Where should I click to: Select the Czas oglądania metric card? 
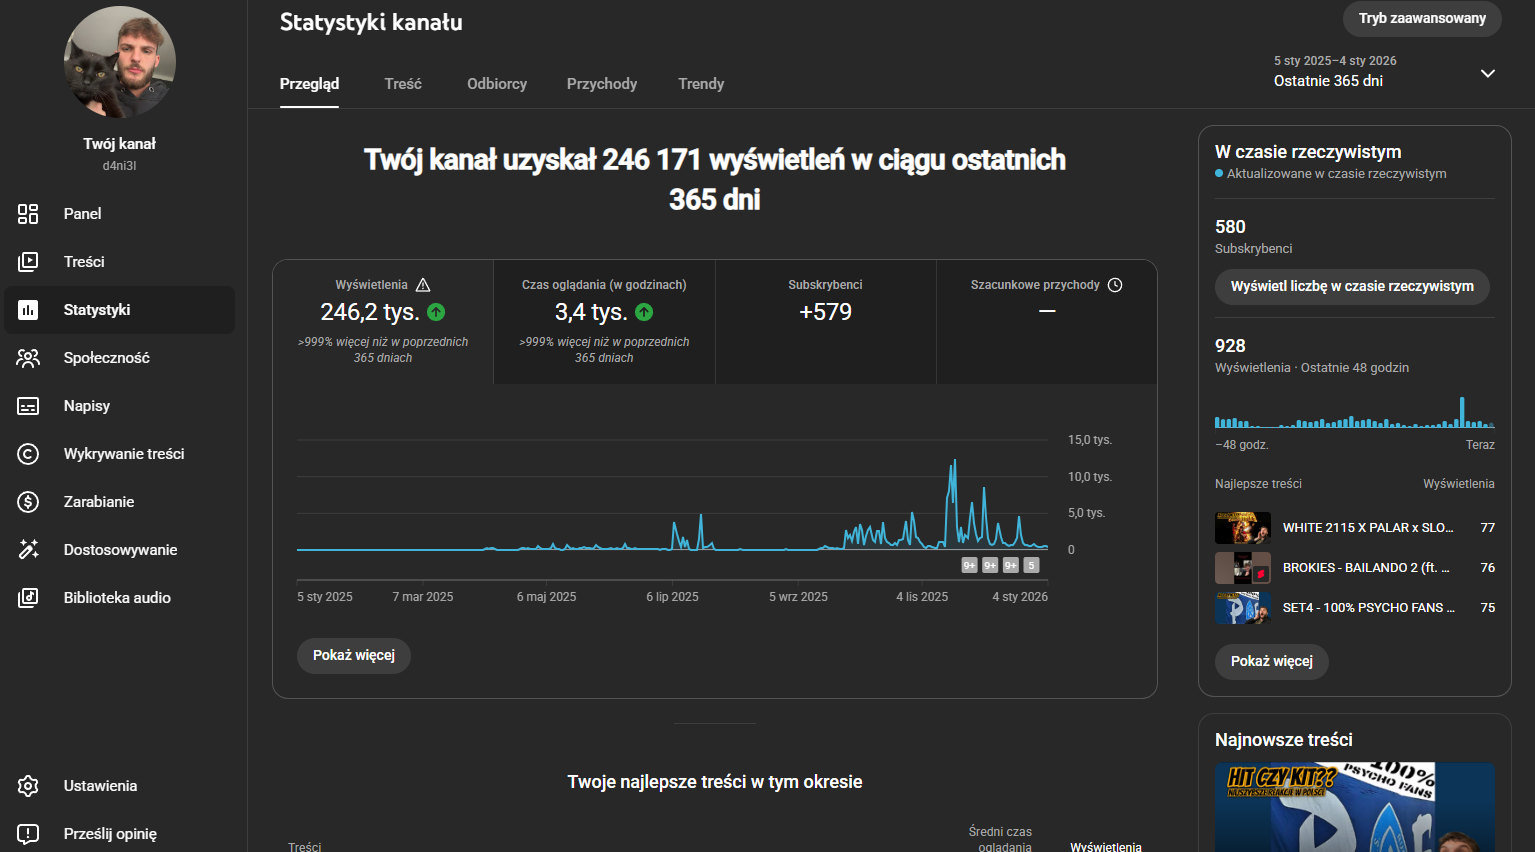[604, 321]
